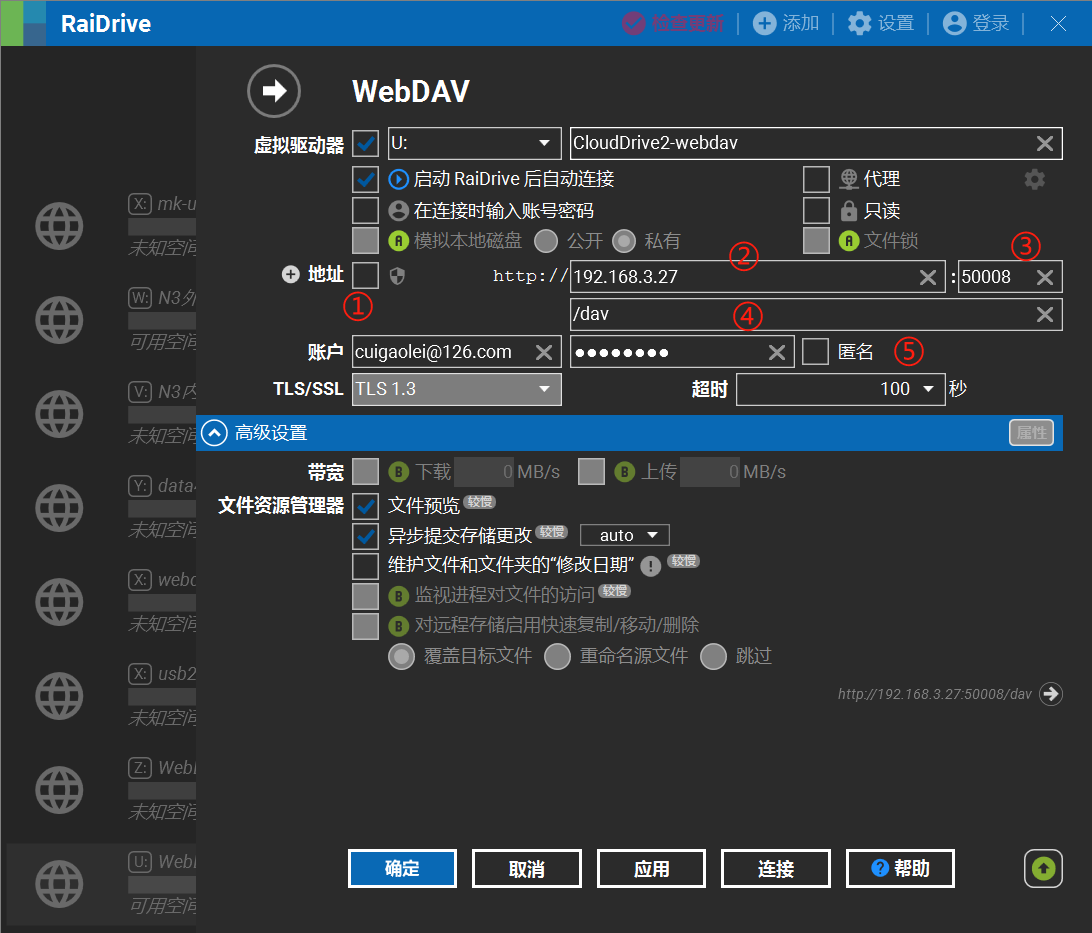Click the green up-arrow icon at bottom right
This screenshot has width=1092, height=933.
coord(1043,868)
